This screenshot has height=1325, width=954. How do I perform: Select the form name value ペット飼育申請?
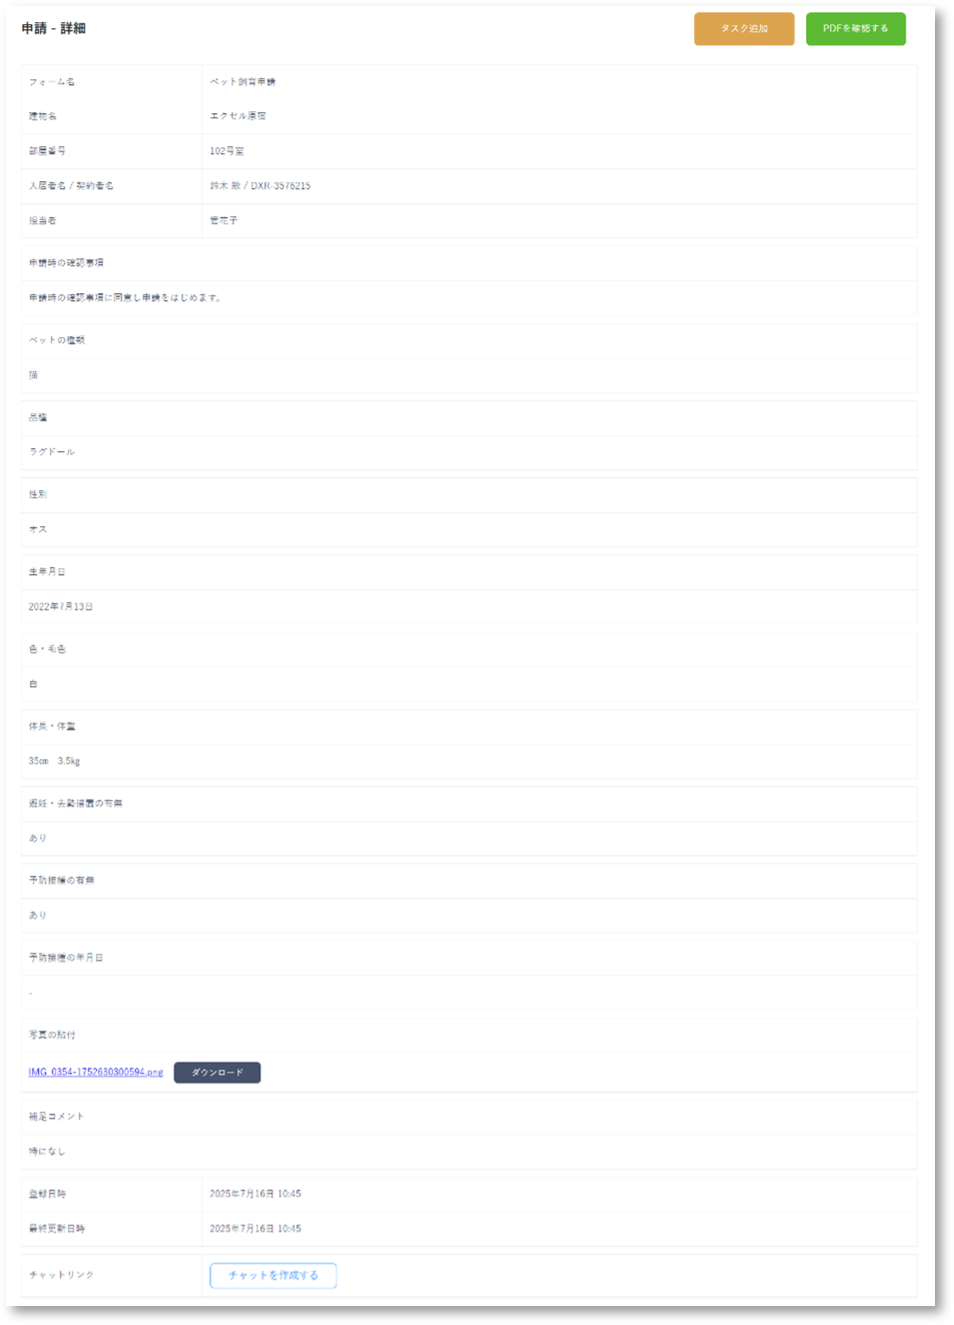coord(243,82)
